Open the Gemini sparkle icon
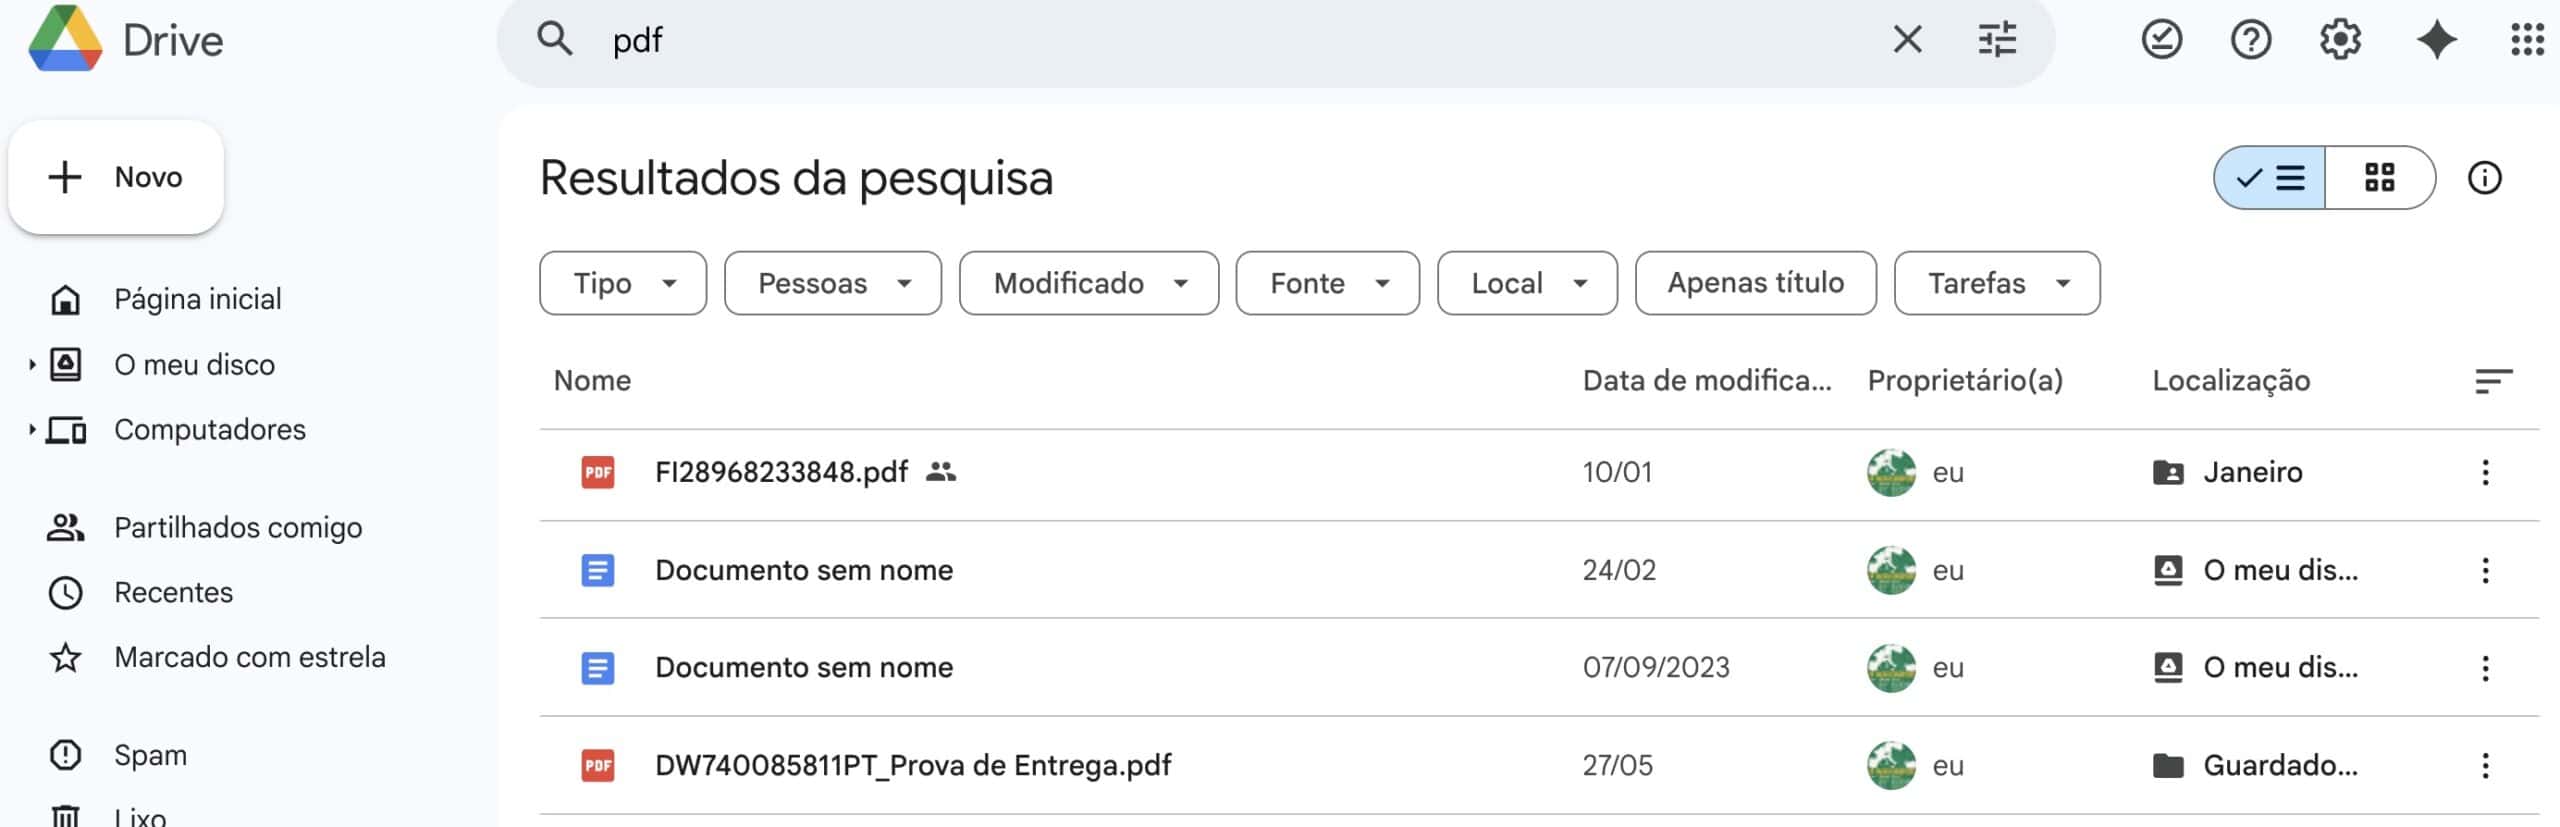This screenshot has height=827, width=2560. click(x=2436, y=41)
